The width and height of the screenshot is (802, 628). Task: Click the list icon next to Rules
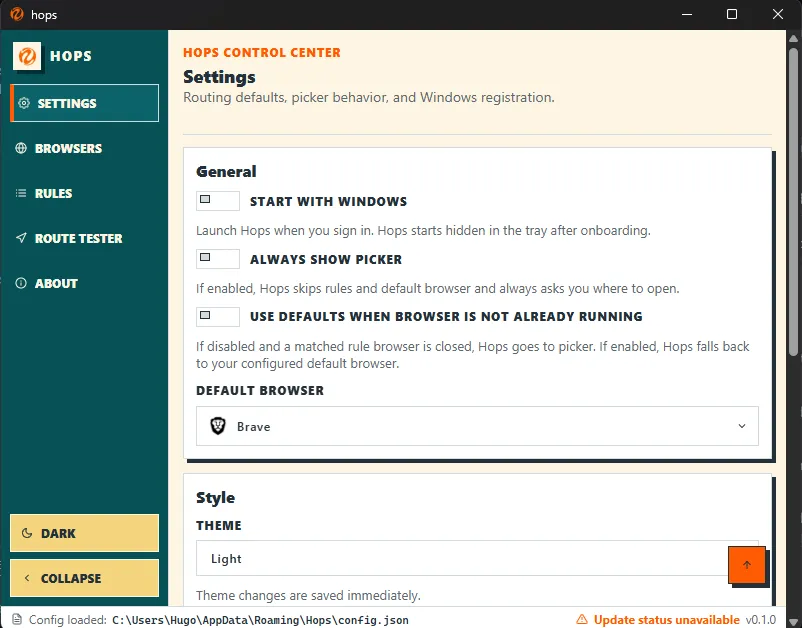point(21,193)
